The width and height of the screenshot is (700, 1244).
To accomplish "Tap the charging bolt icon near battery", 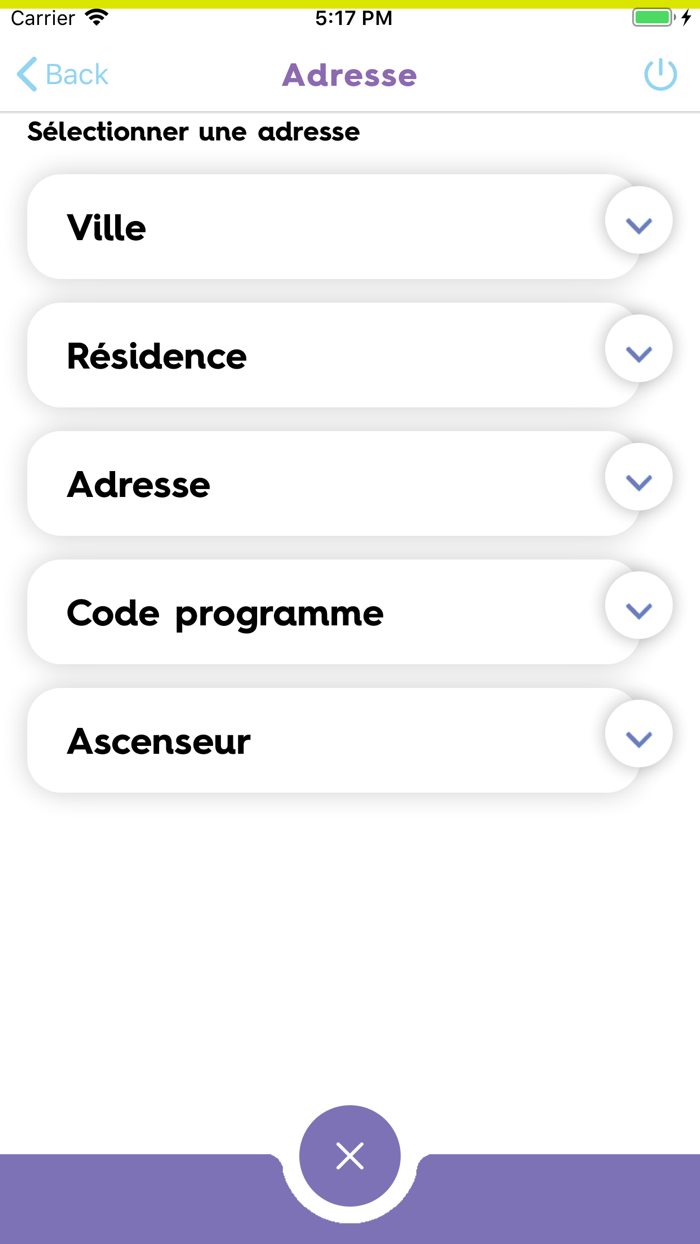I will [687, 16].
